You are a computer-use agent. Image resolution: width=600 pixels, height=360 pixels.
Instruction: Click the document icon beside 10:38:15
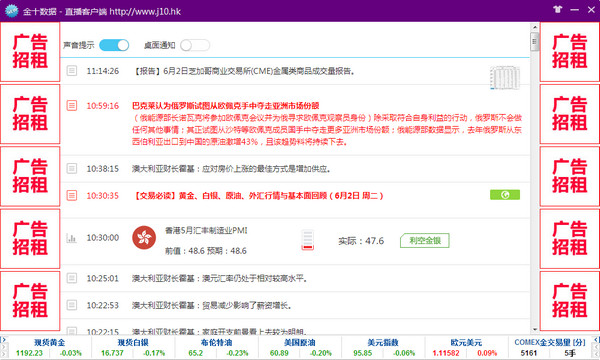click(x=72, y=168)
